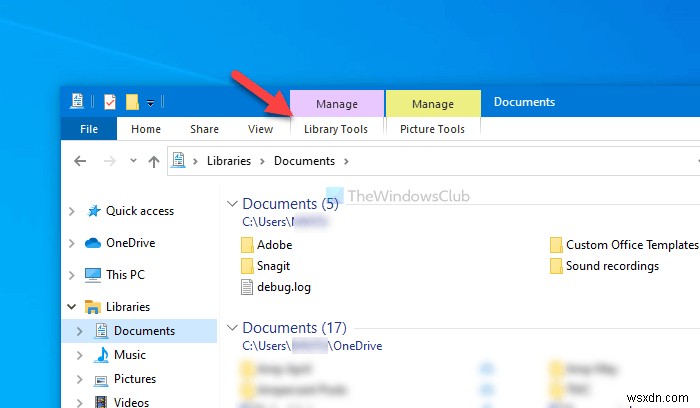Click the OneDrive path under Documents (17)
Viewport: 700px width, 408px height.
312,346
